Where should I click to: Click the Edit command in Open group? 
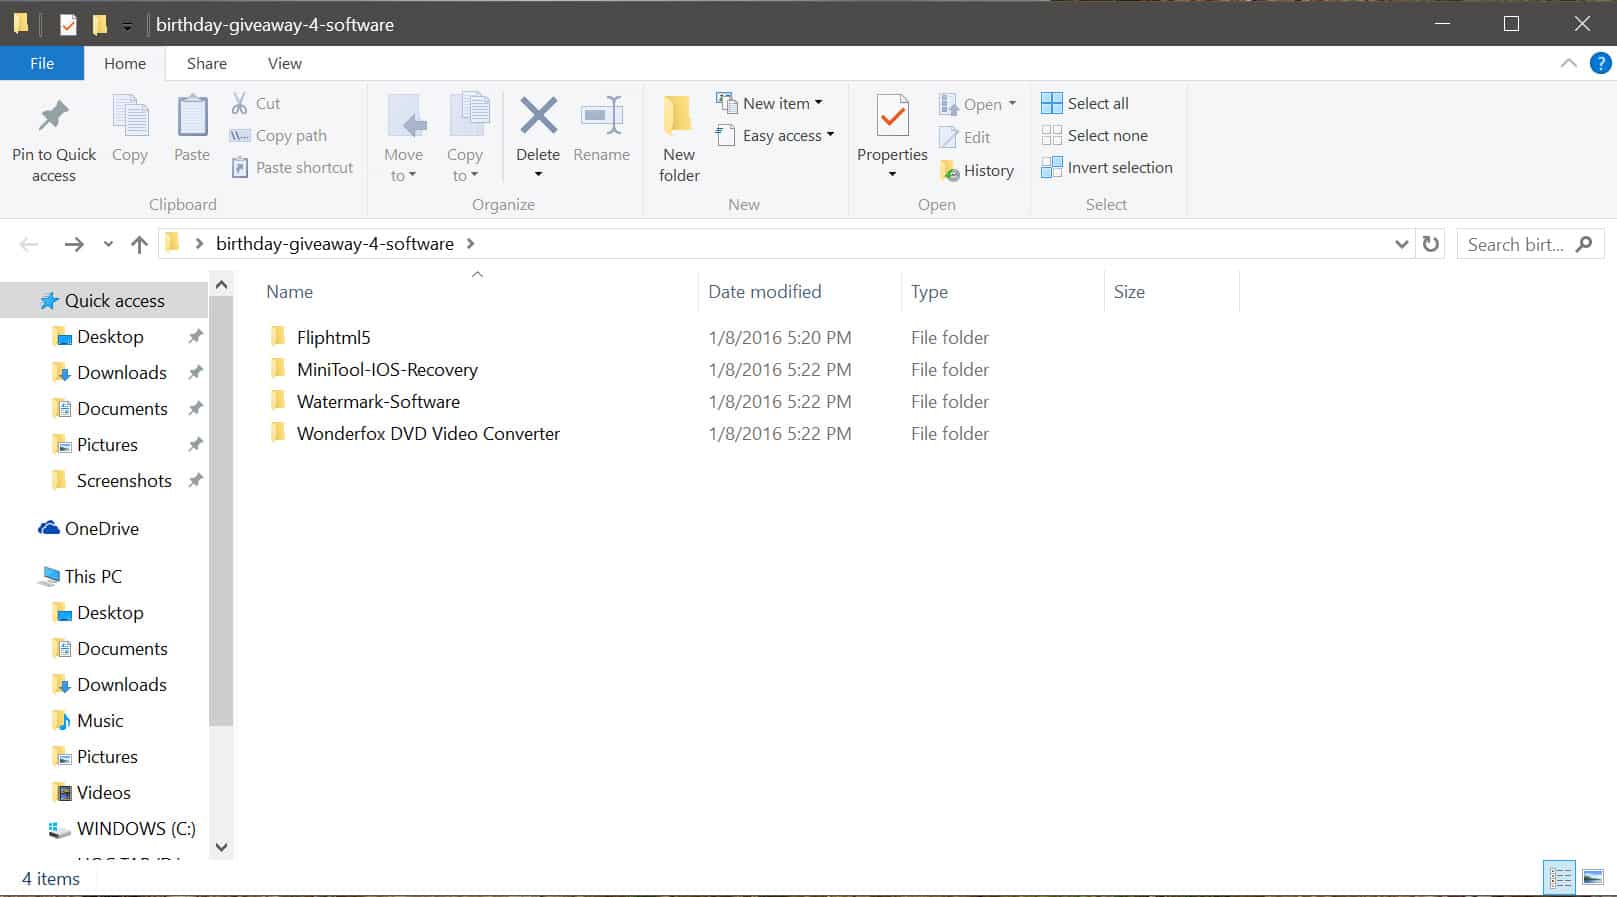965,137
